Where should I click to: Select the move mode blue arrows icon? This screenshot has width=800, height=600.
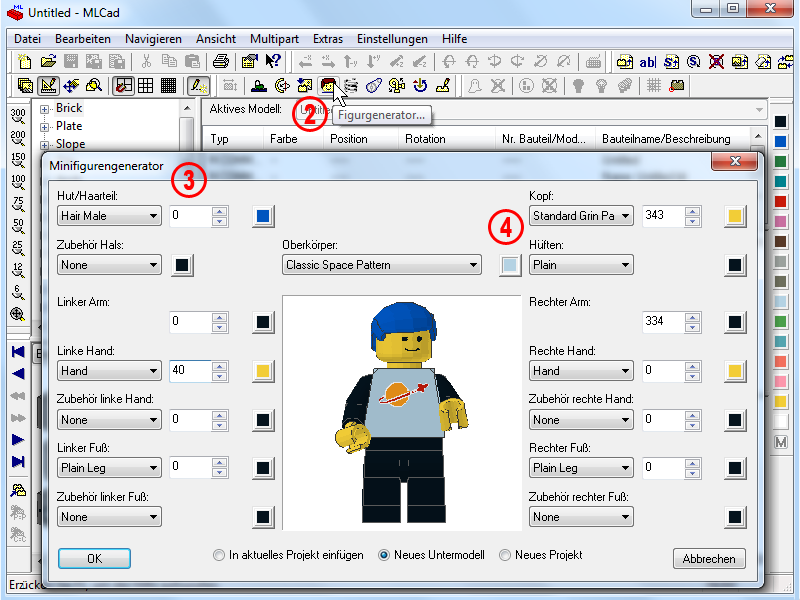(71, 85)
